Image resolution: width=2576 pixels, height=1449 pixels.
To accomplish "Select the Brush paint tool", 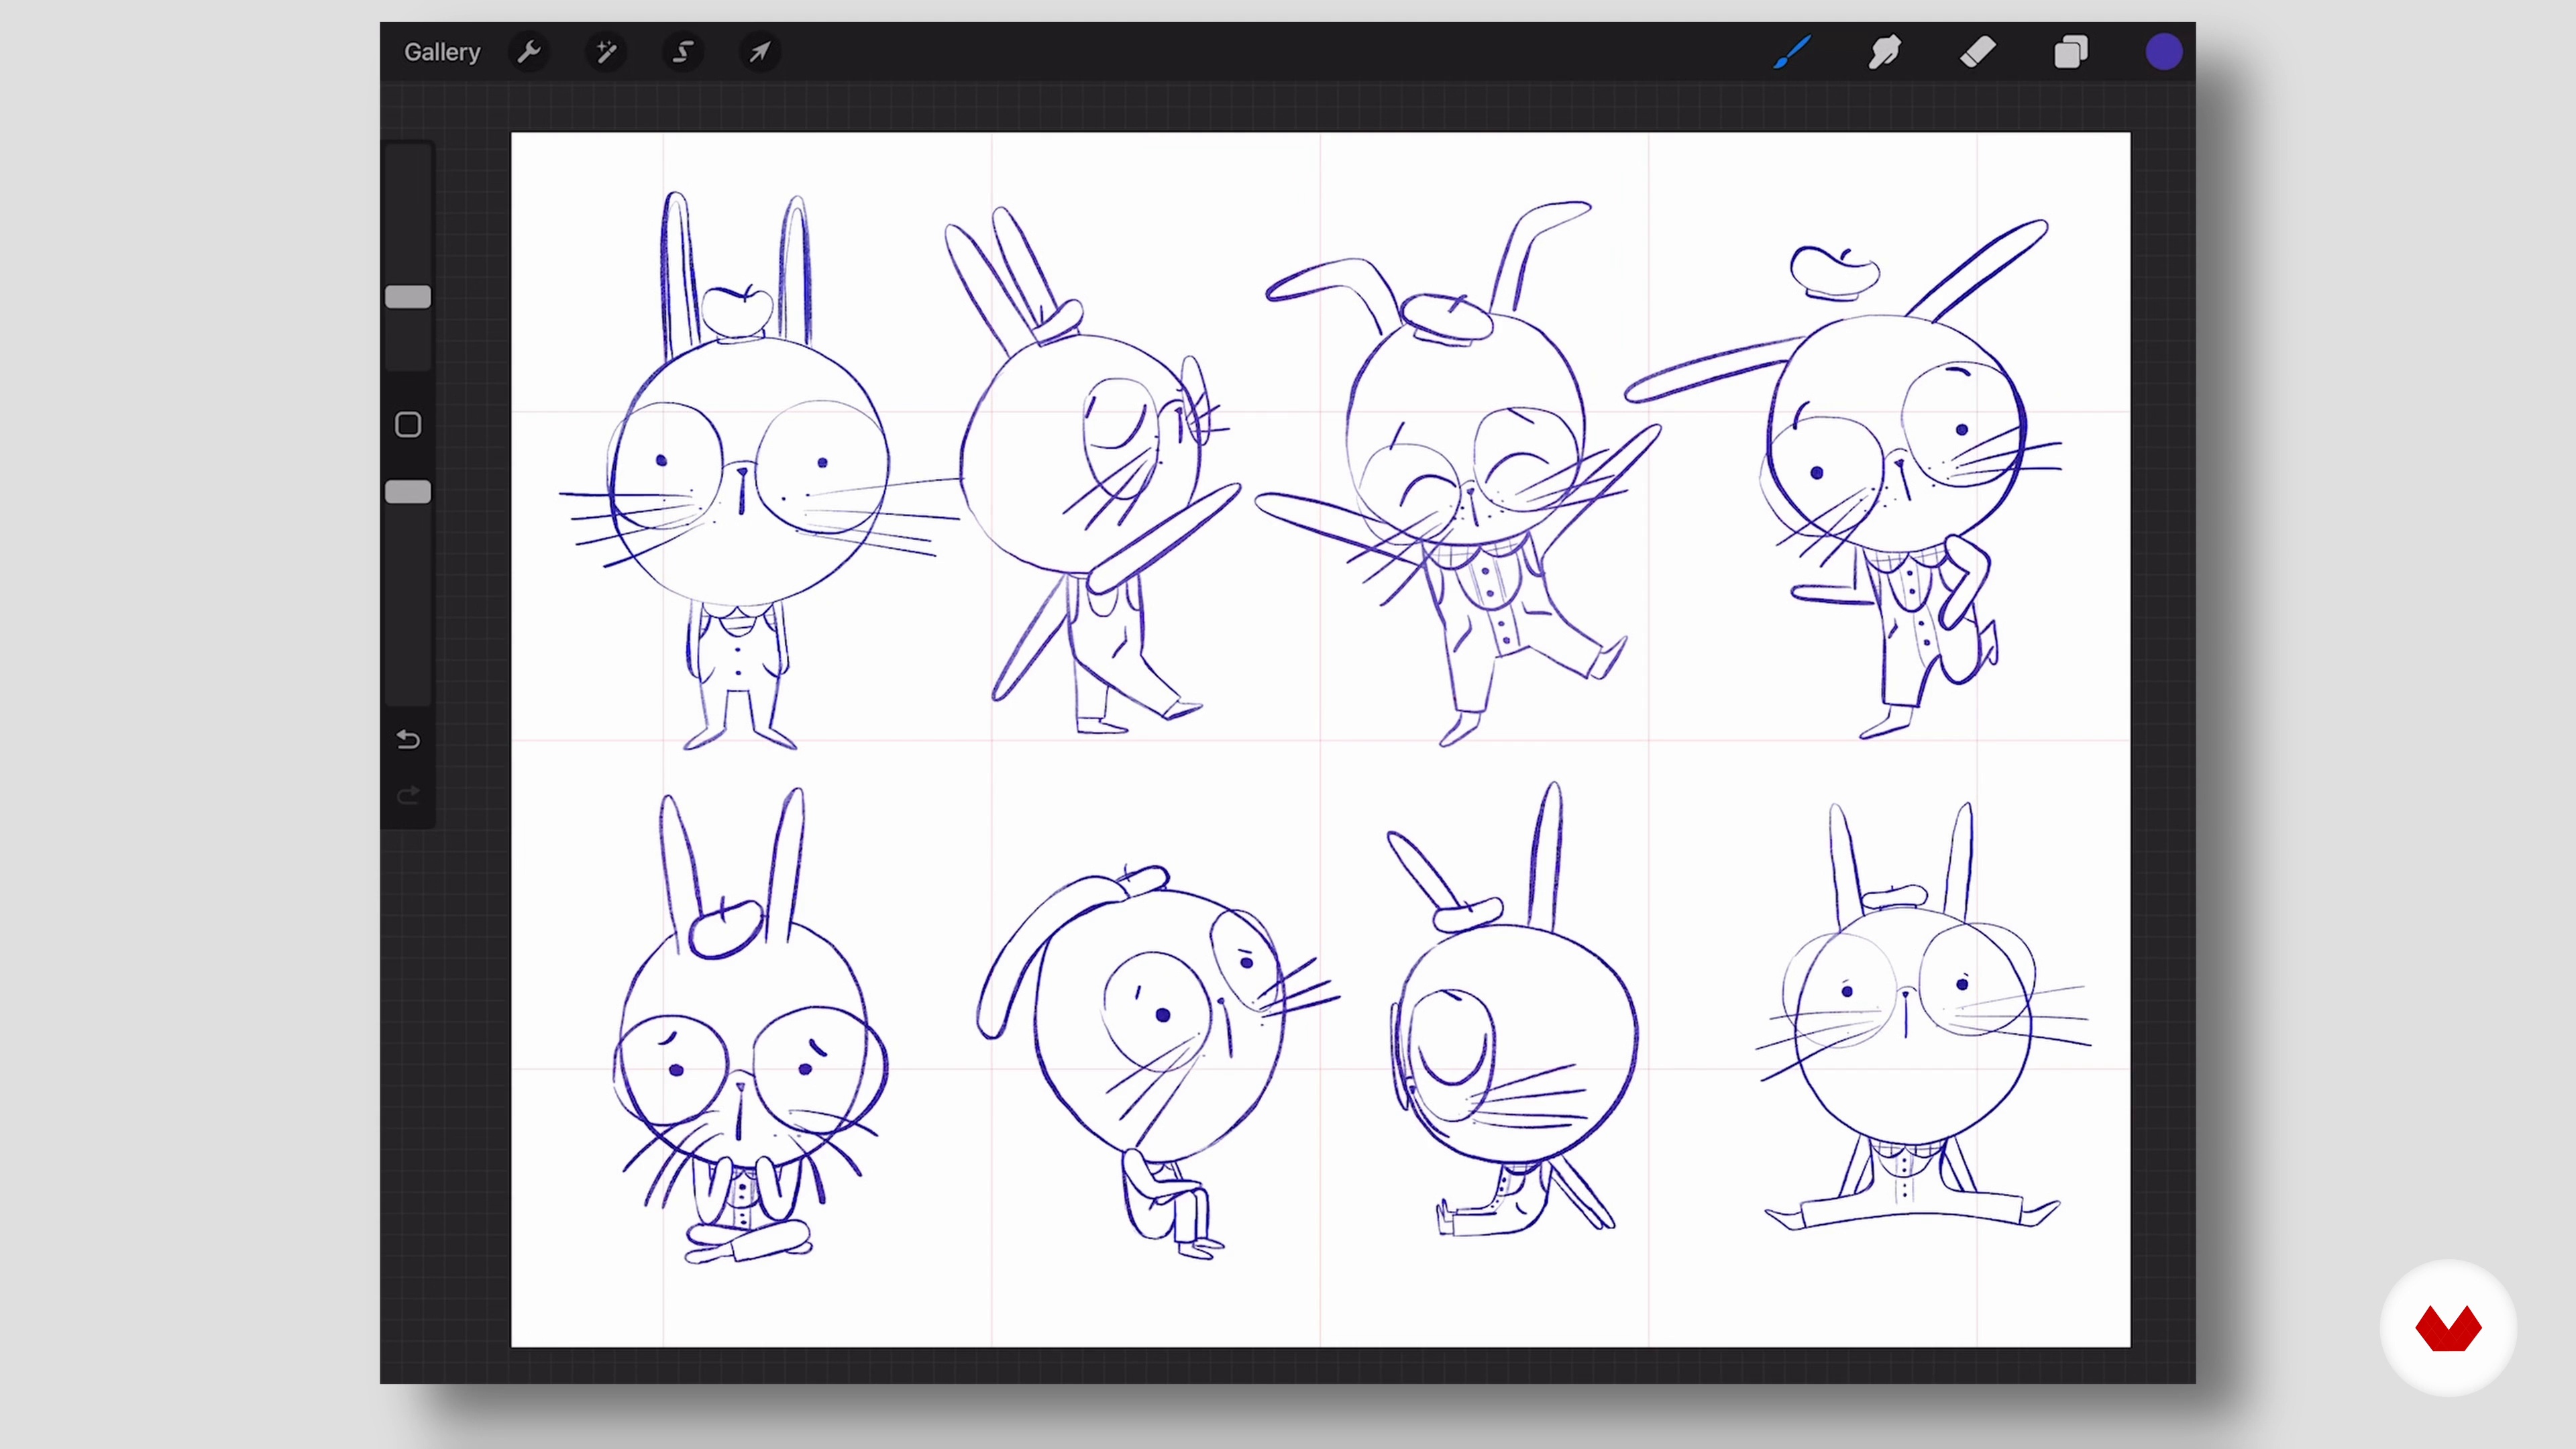I will click(1791, 52).
